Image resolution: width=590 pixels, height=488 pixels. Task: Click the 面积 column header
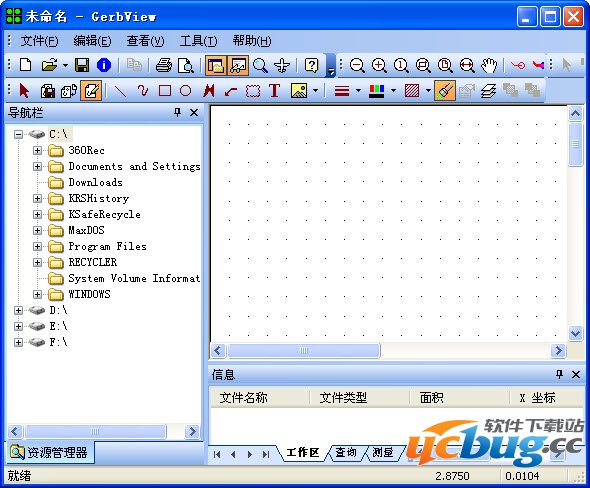(x=460, y=398)
